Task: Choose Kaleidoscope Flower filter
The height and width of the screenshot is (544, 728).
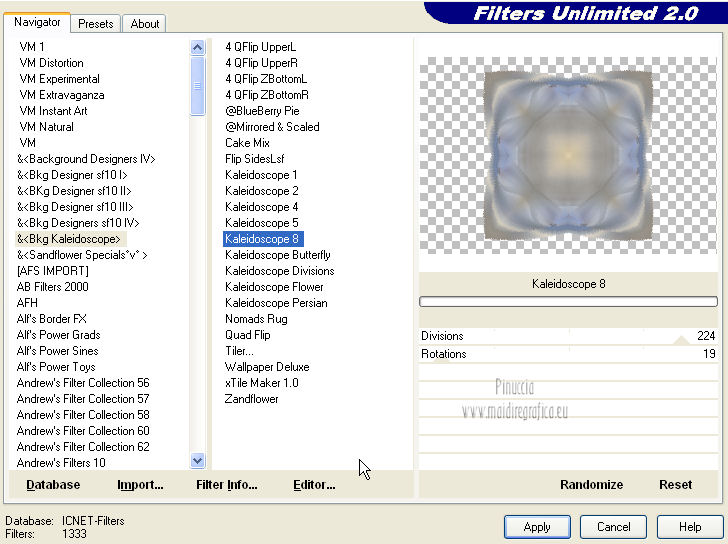Action: click(x=274, y=287)
